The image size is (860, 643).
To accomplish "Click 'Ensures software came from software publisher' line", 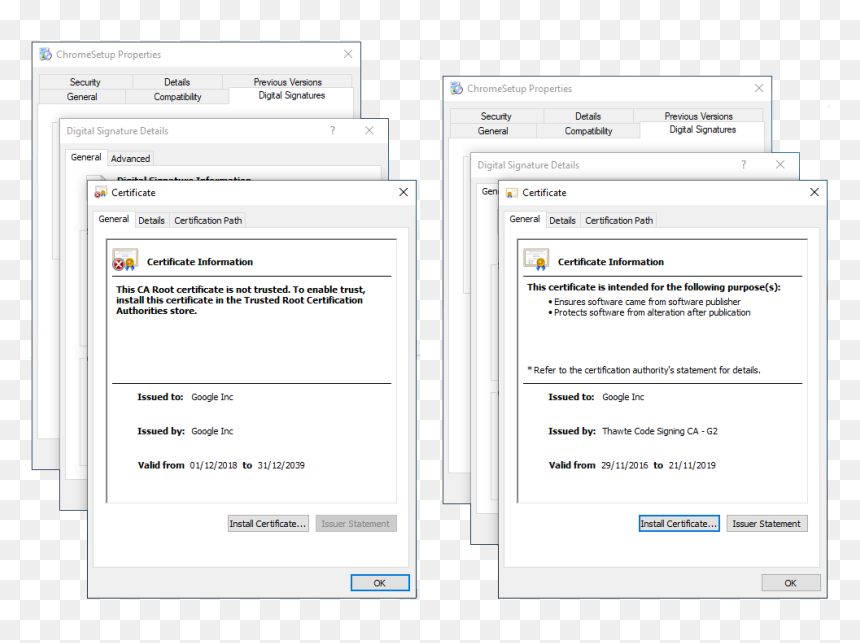I will [647, 302].
